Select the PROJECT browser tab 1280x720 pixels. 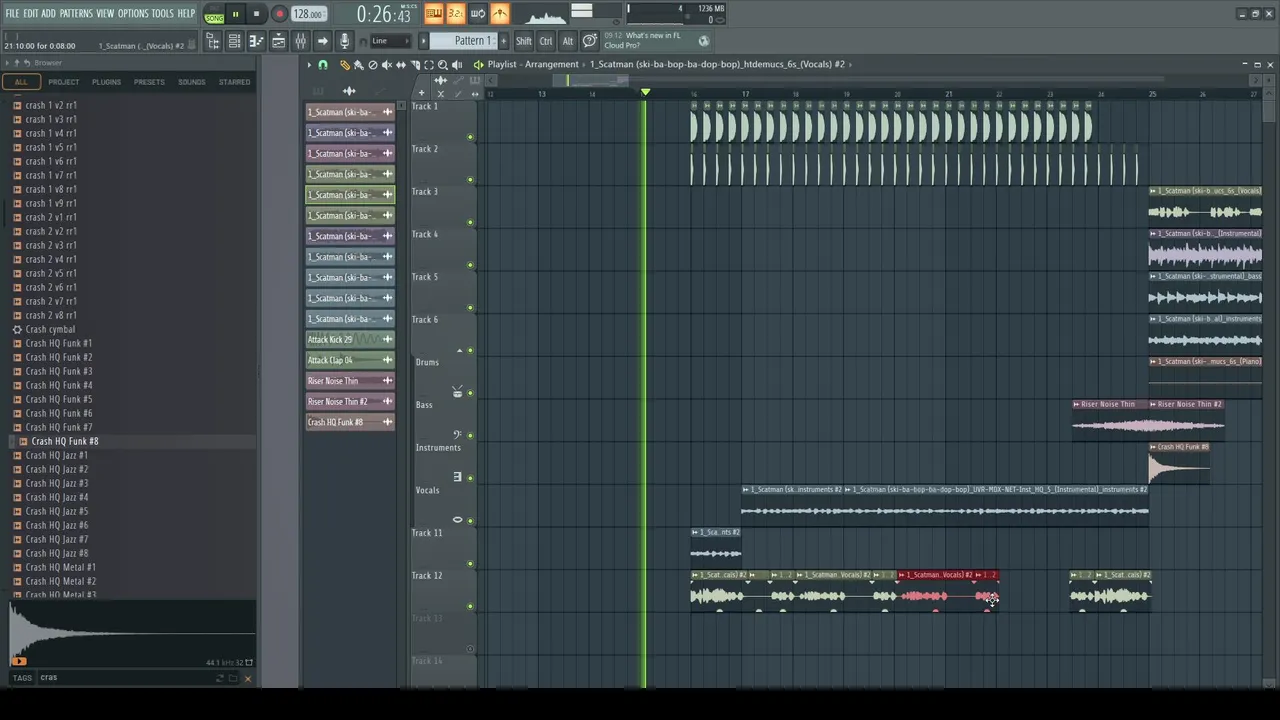coord(63,82)
